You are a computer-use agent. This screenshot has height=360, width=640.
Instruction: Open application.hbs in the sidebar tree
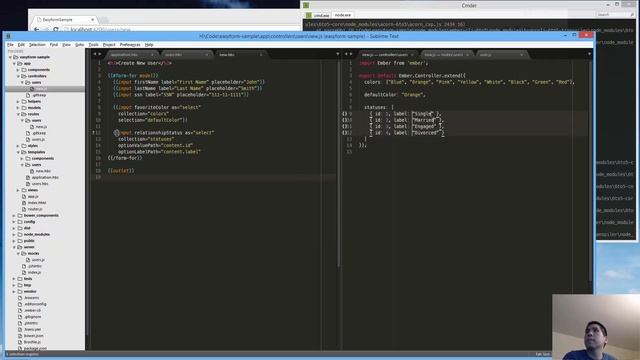(x=45, y=178)
